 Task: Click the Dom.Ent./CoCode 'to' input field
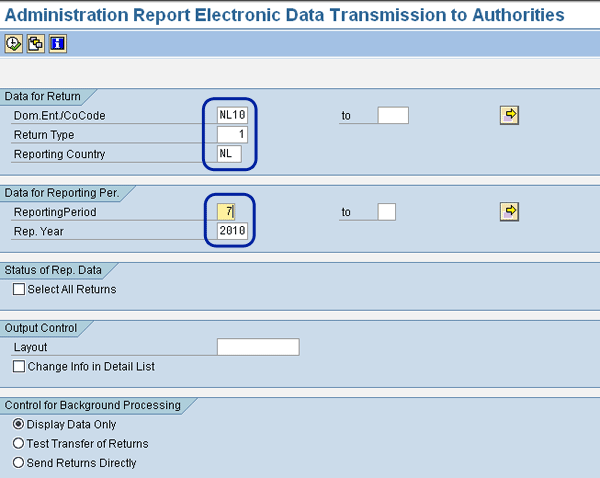pyautogui.click(x=393, y=115)
